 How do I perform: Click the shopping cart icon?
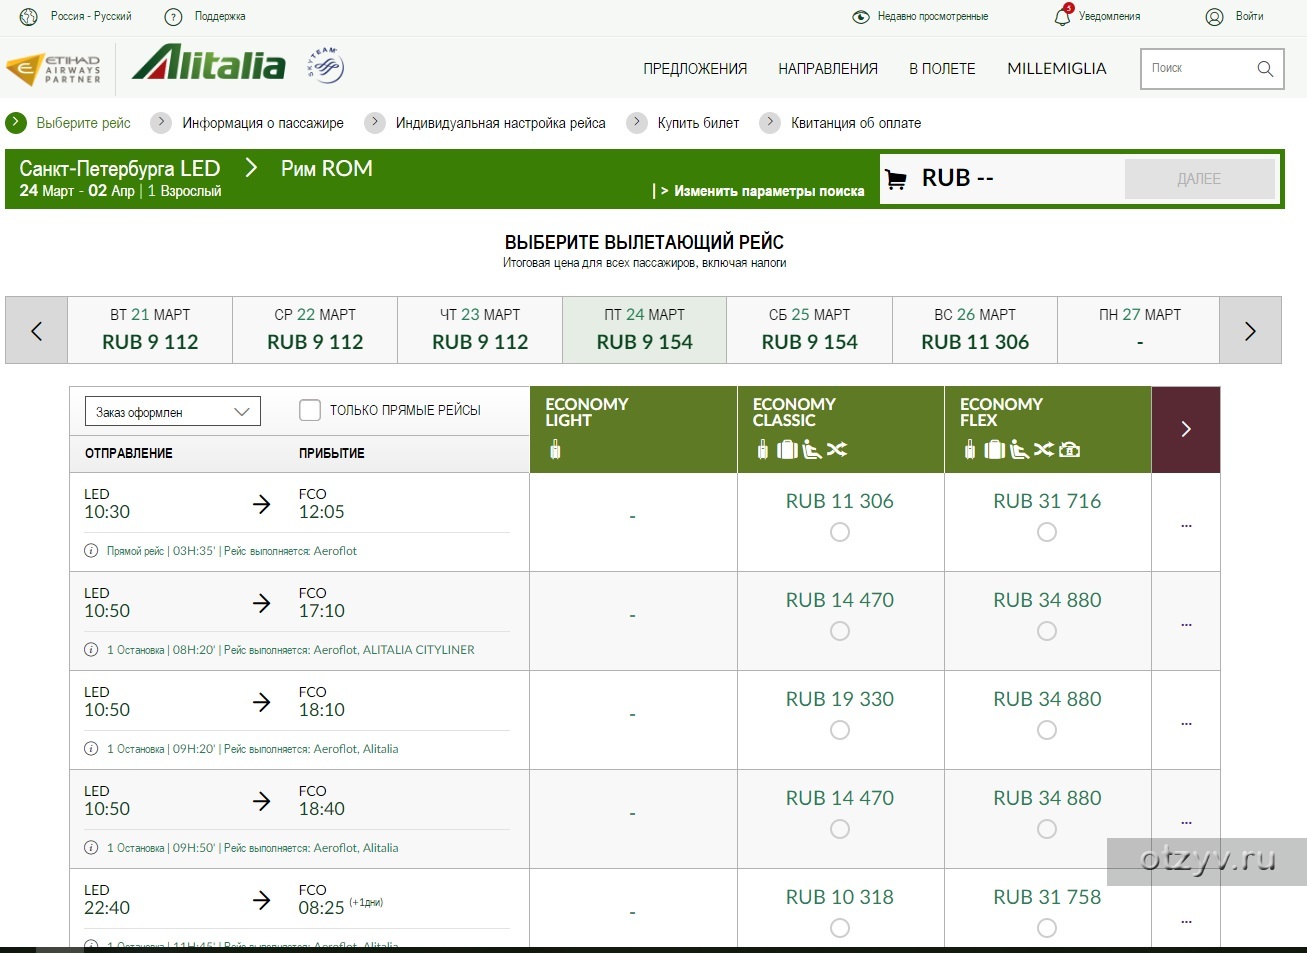(897, 179)
